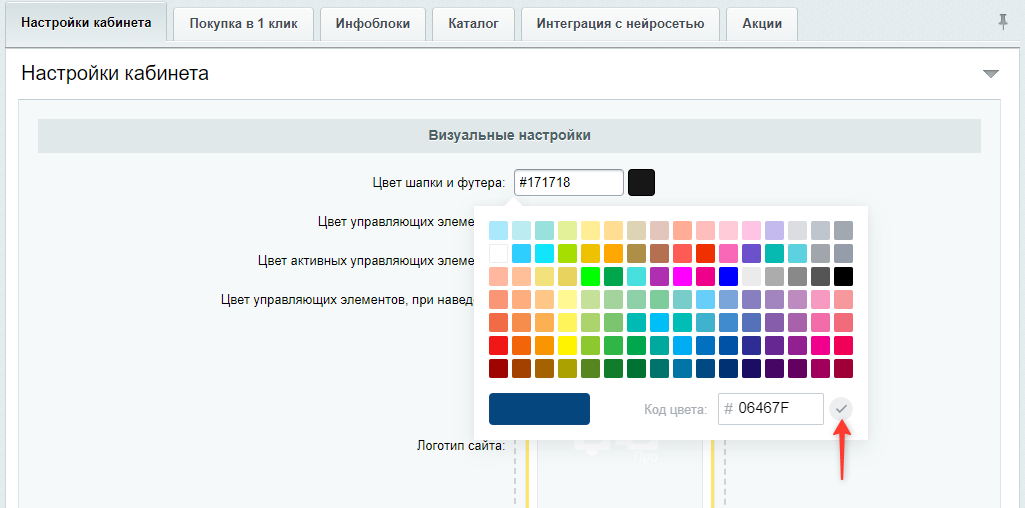This screenshot has width=1025, height=508.
Task: Select the Акции tab
Action: (762, 24)
